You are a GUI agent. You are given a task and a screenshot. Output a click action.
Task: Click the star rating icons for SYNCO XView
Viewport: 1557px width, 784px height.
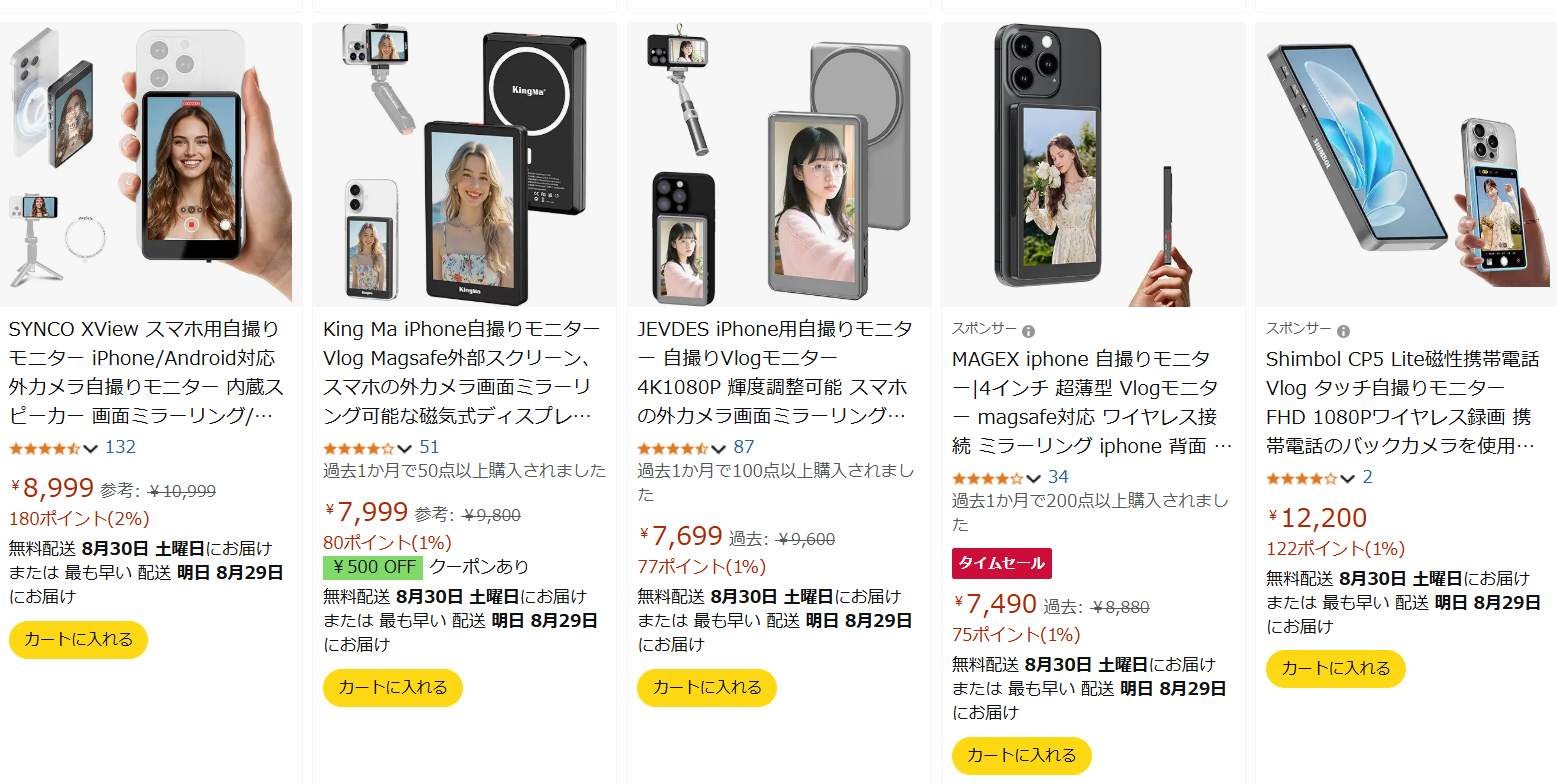tap(45, 448)
